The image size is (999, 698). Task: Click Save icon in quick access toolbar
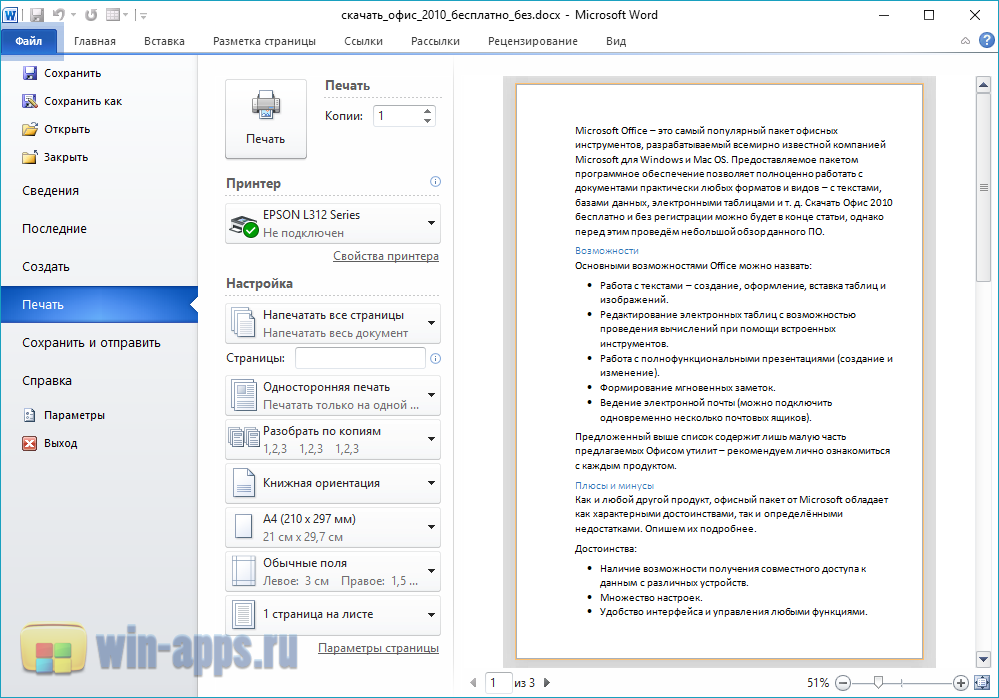pos(37,15)
